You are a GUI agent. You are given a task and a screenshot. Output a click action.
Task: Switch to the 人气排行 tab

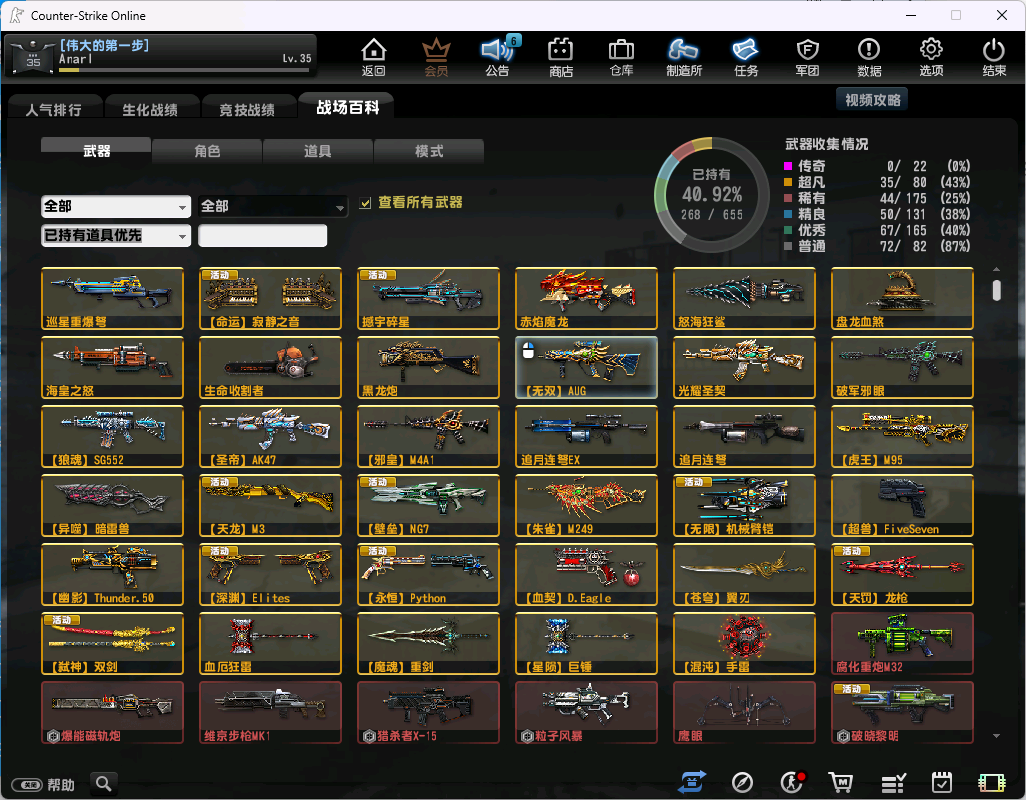(54, 109)
